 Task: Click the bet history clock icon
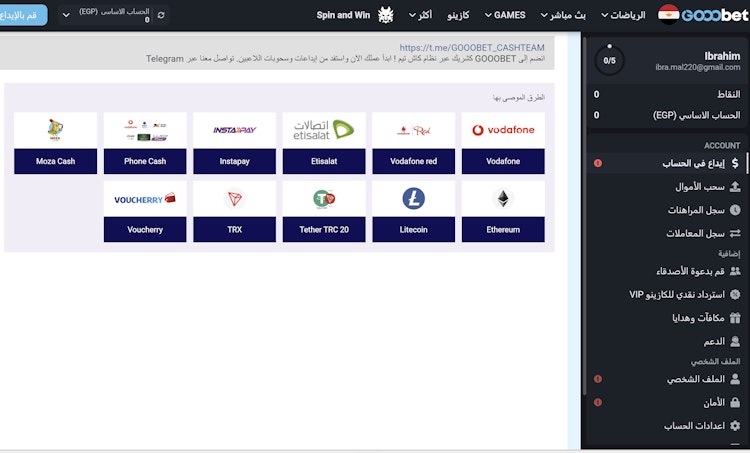click(735, 210)
